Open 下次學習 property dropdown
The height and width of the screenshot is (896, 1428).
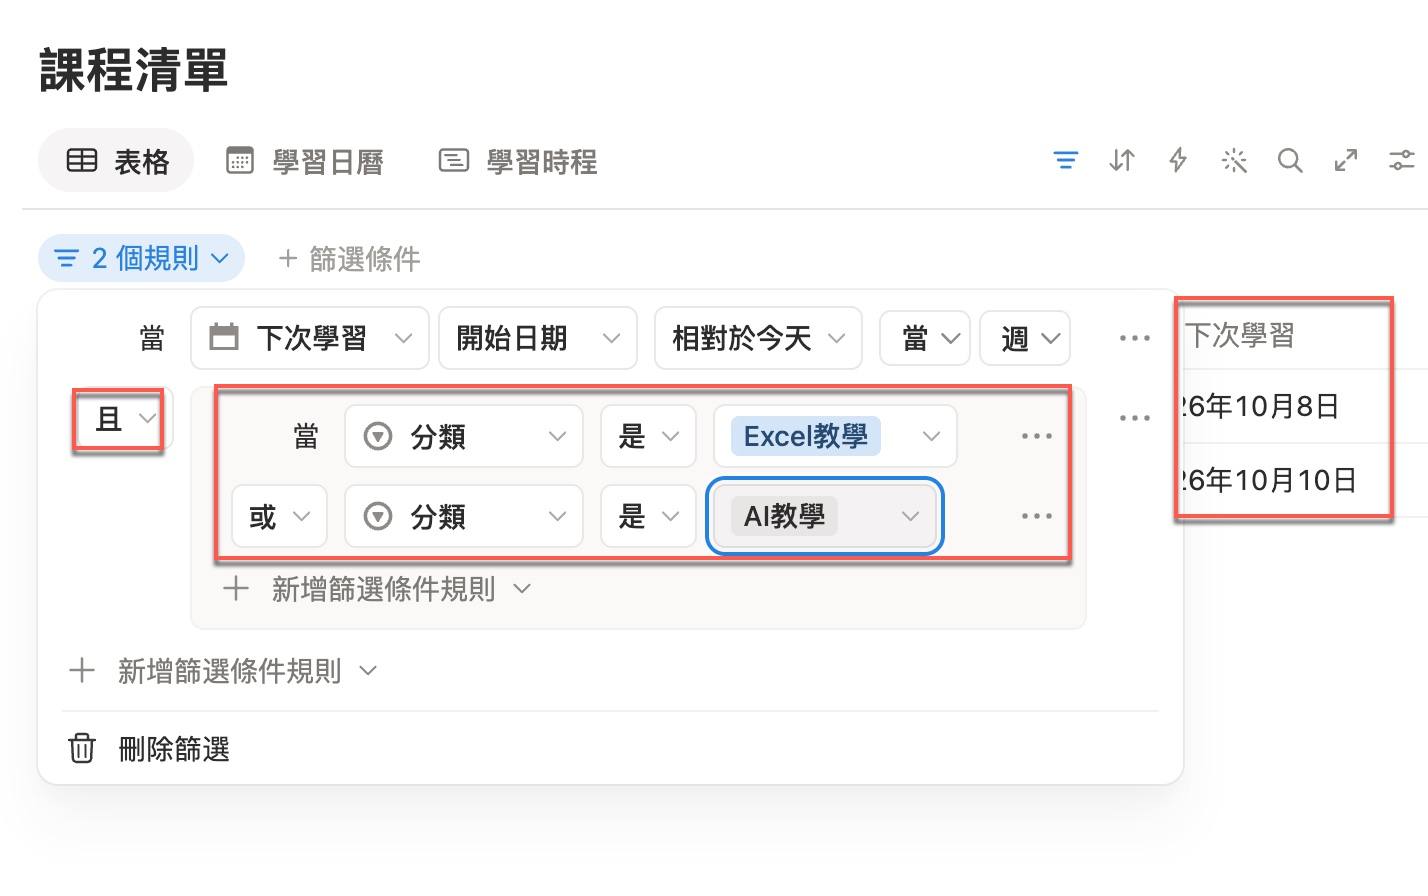point(310,338)
